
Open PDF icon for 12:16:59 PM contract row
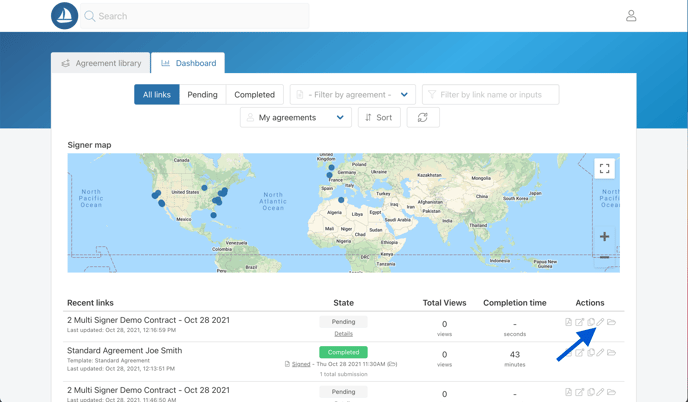(x=568, y=322)
